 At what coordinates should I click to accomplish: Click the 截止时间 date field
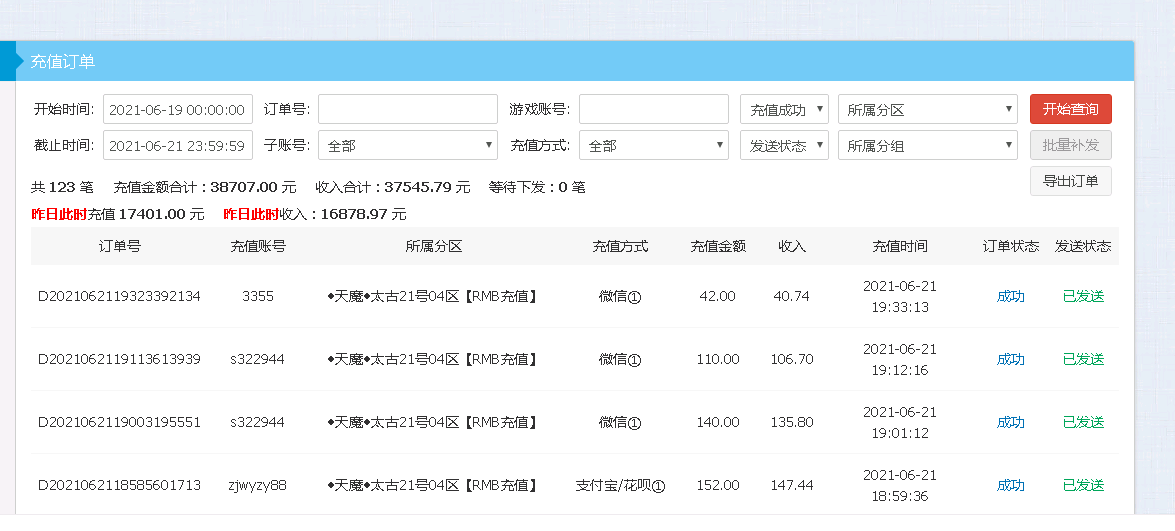177,145
